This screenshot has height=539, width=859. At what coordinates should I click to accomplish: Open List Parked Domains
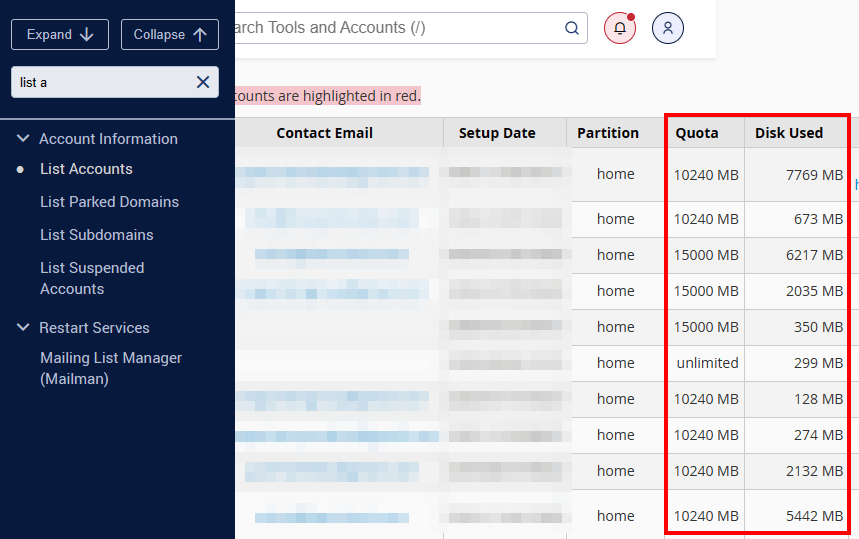(x=110, y=202)
